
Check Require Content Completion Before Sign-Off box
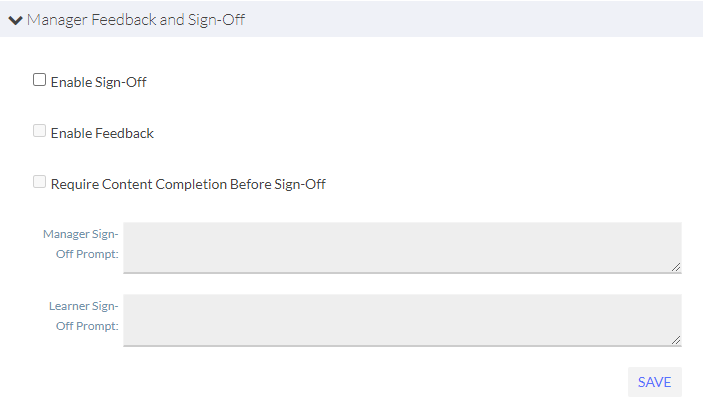coord(40,182)
